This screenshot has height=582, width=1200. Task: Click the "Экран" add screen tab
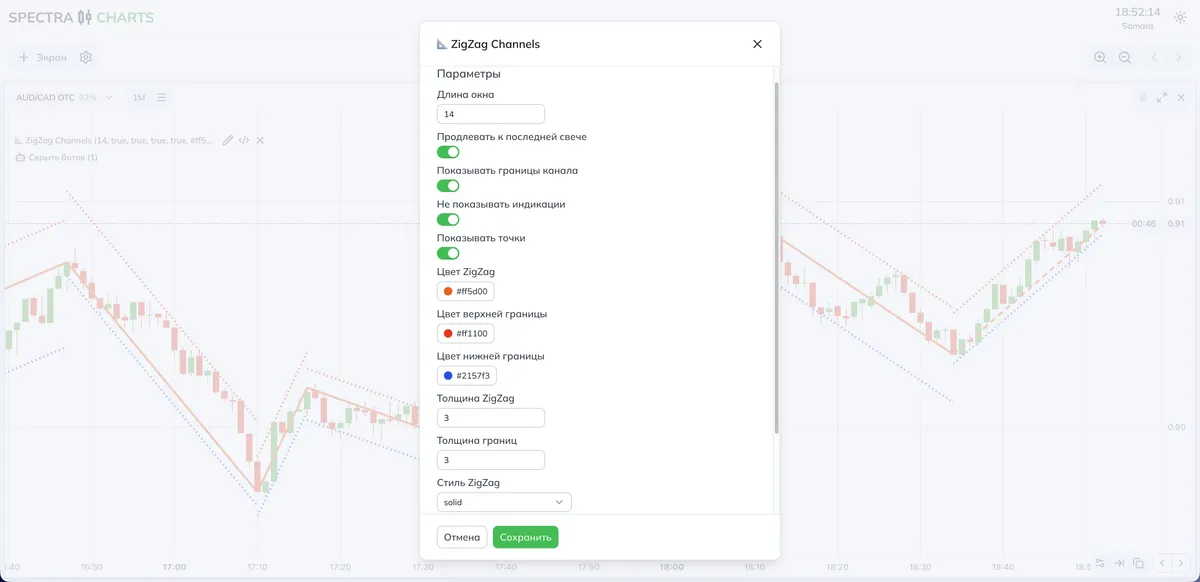pyautogui.click(x=43, y=58)
